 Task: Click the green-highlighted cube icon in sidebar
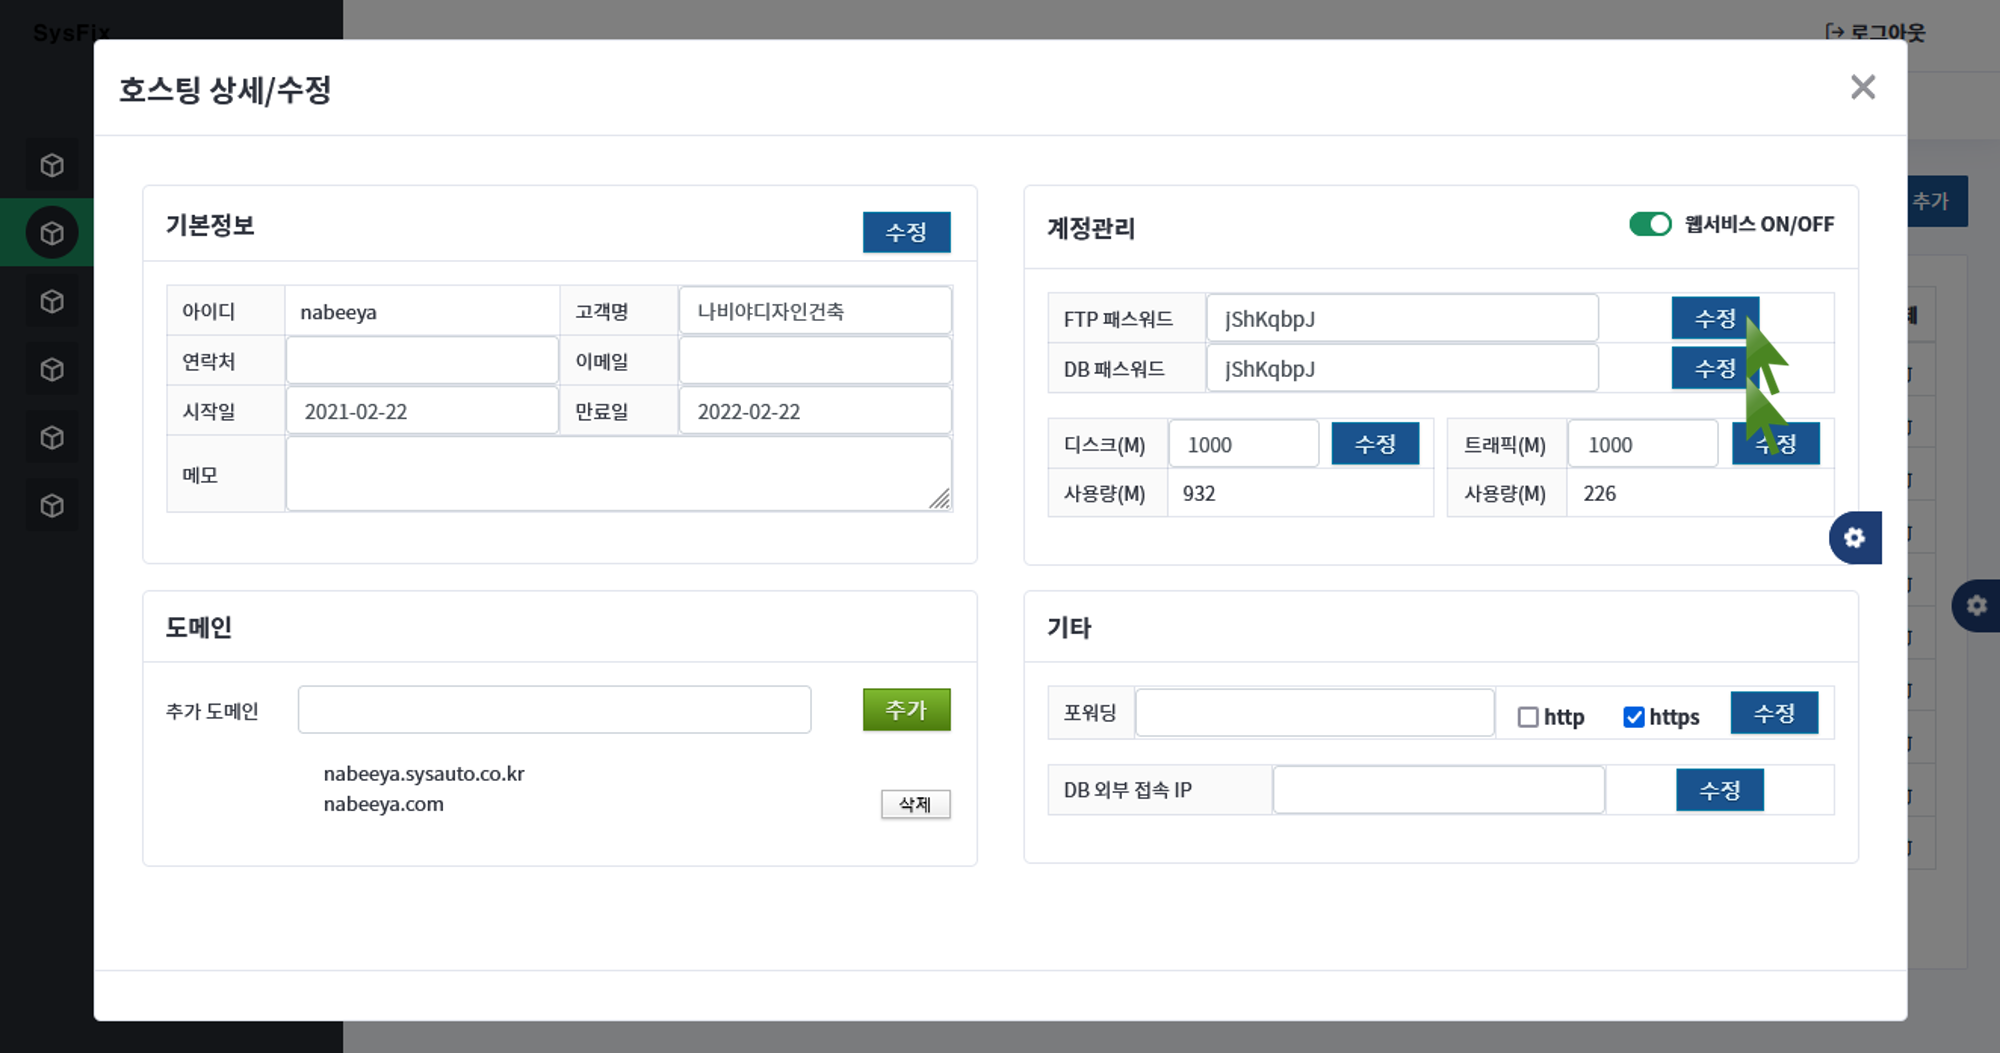coord(52,233)
